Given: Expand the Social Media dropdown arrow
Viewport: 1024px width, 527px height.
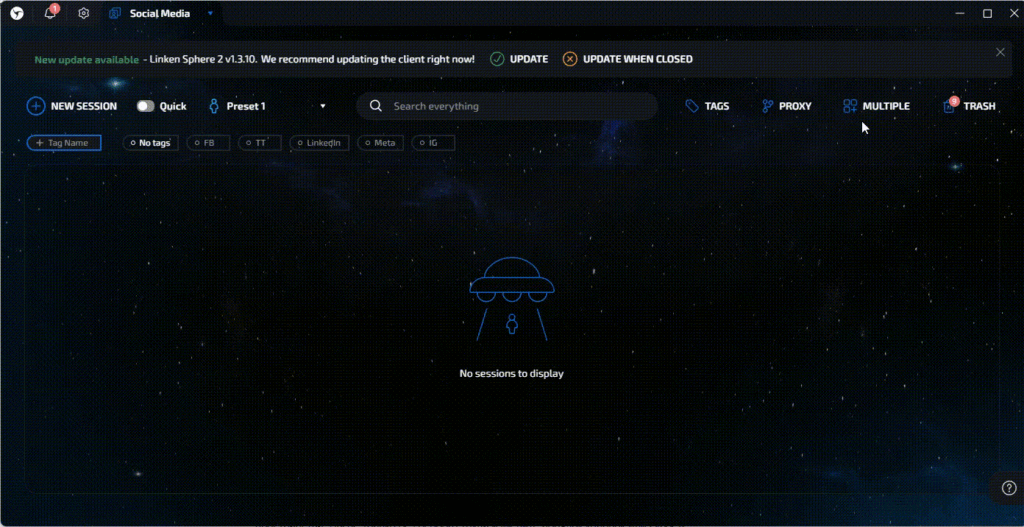Looking at the screenshot, I should pos(210,13).
